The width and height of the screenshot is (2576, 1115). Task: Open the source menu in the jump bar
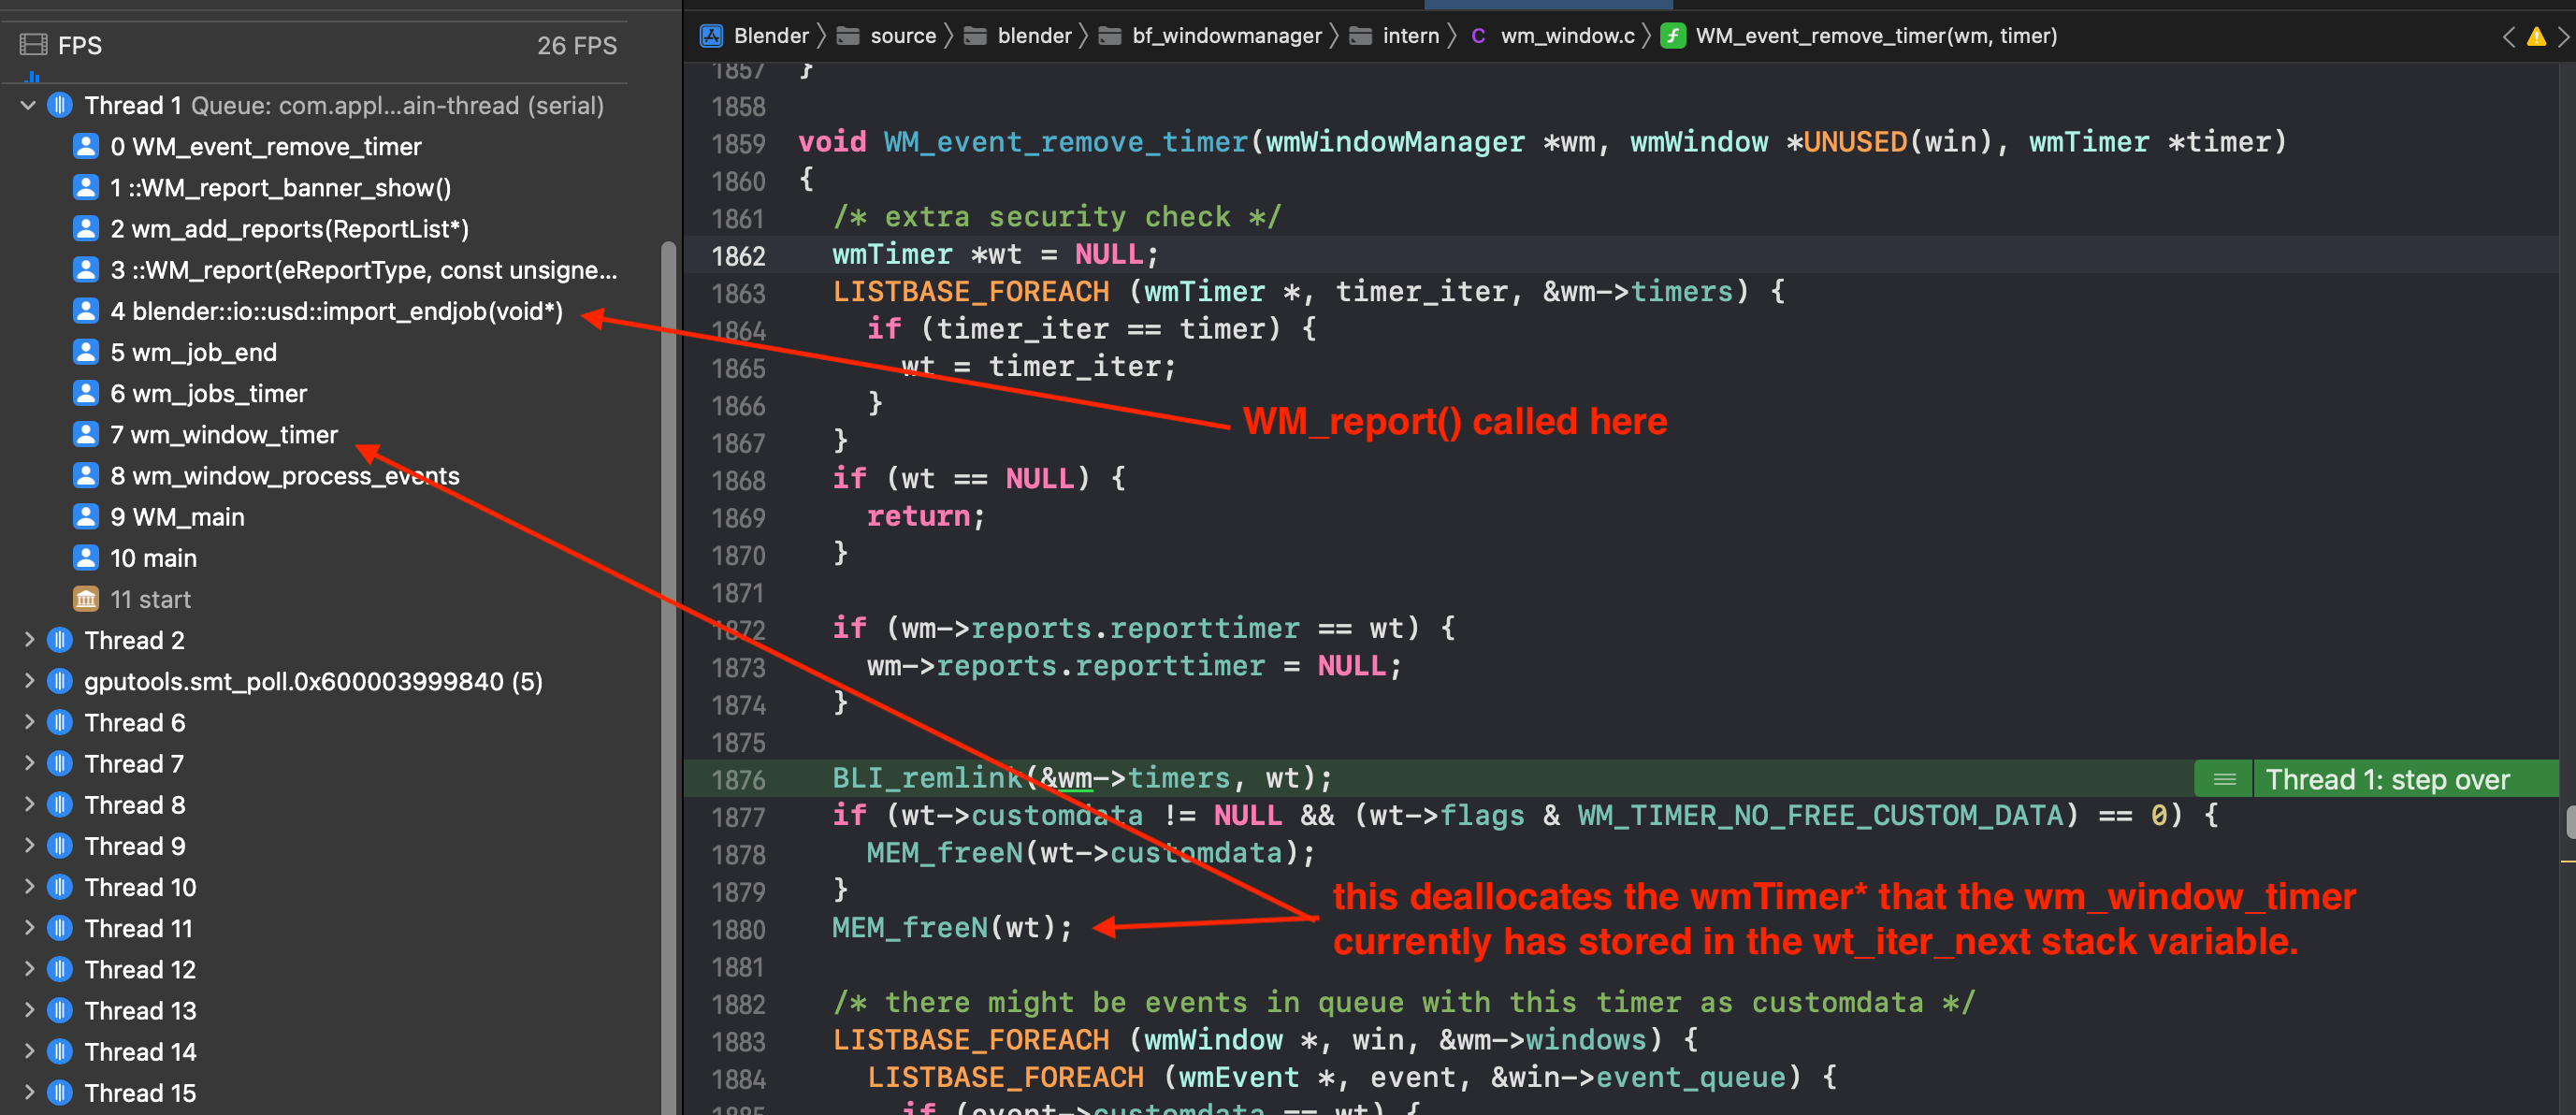coord(903,35)
